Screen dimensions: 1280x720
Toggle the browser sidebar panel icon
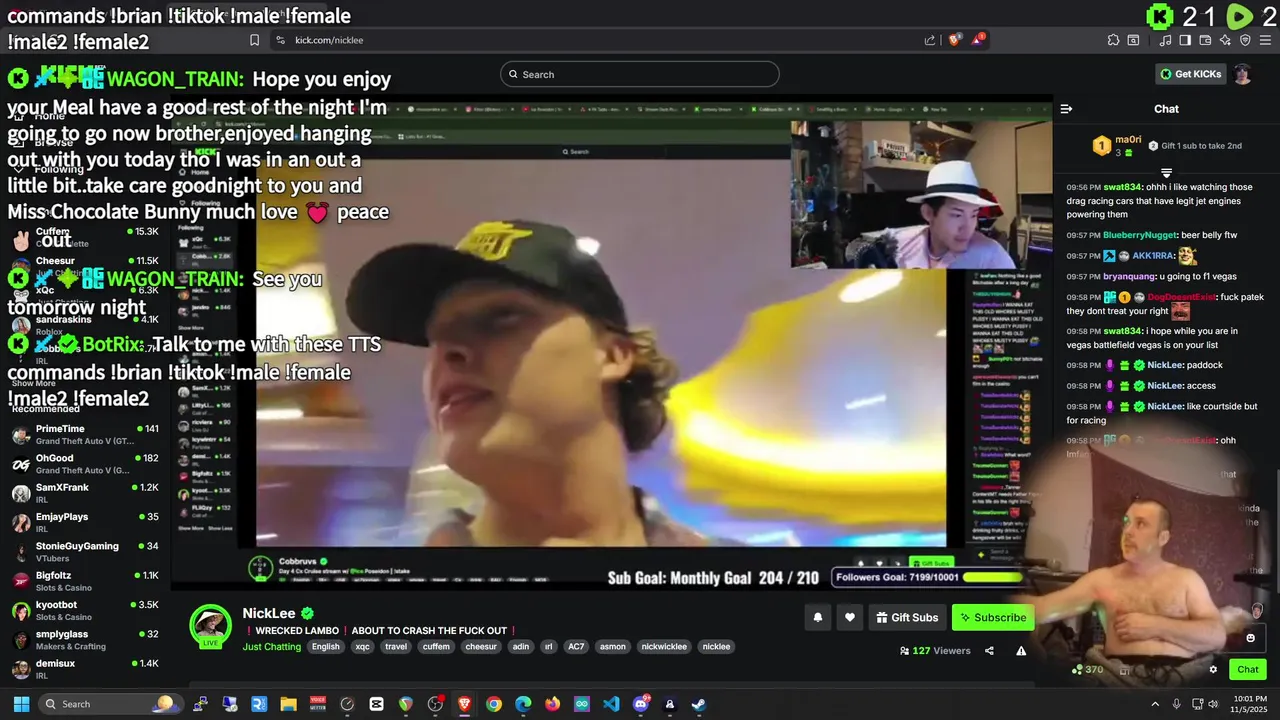point(1185,40)
